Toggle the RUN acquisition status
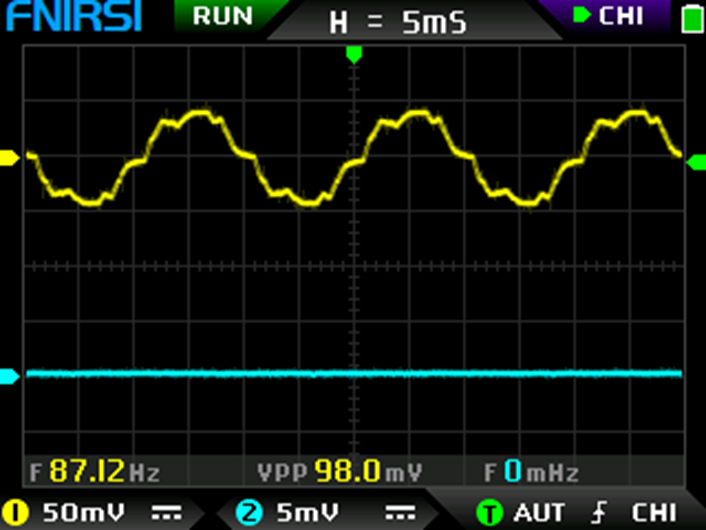This screenshot has width=706, height=530. point(223,16)
